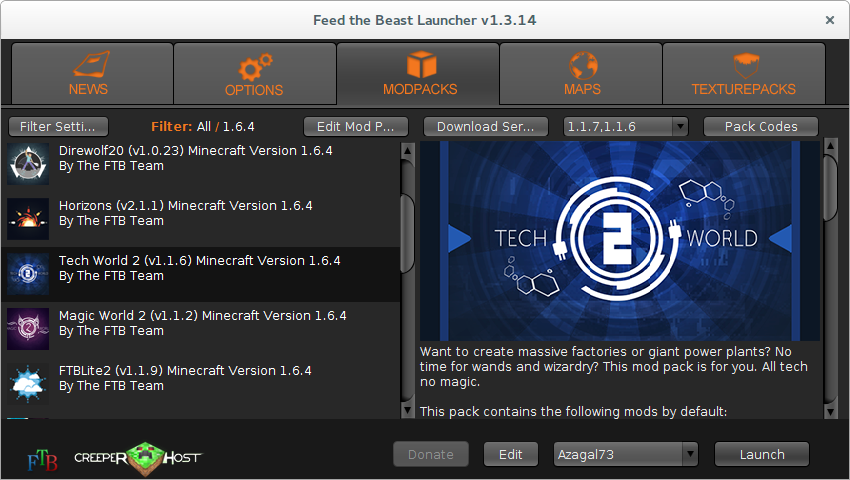Click the Texturepacks block icon
The image size is (850, 480).
pos(746,66)
